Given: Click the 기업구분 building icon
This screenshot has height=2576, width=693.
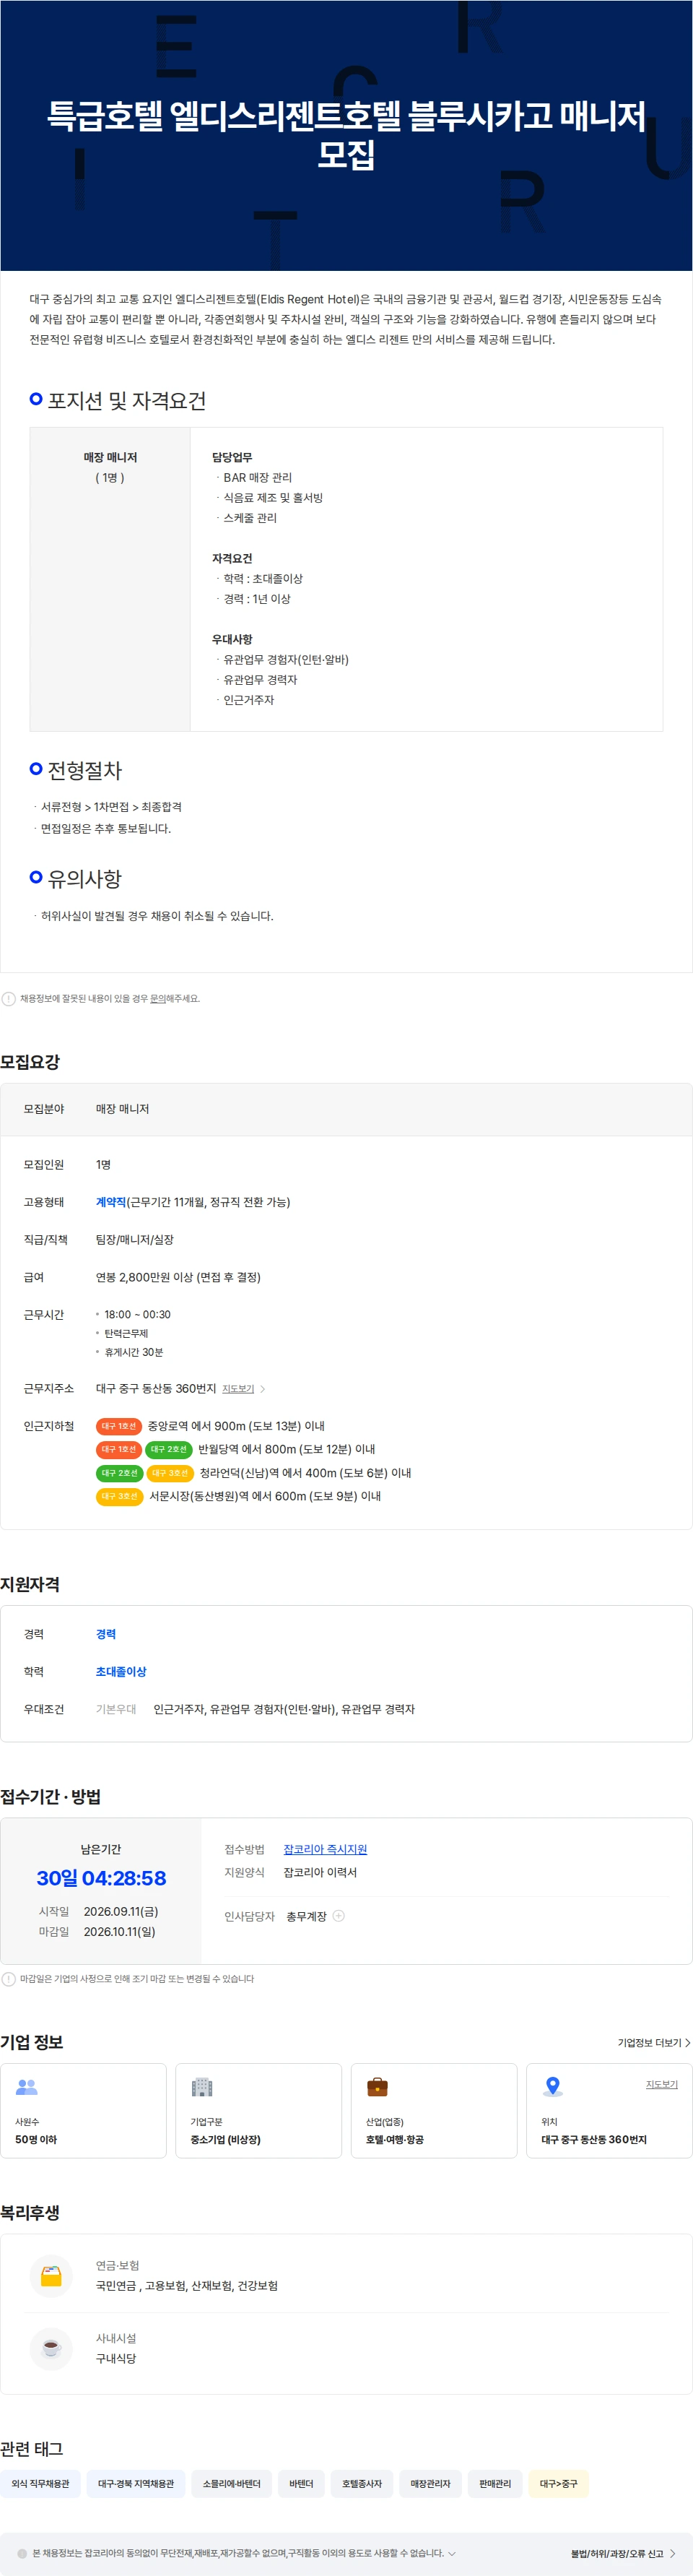Looking at the screenshot, I should (202, 2087).
